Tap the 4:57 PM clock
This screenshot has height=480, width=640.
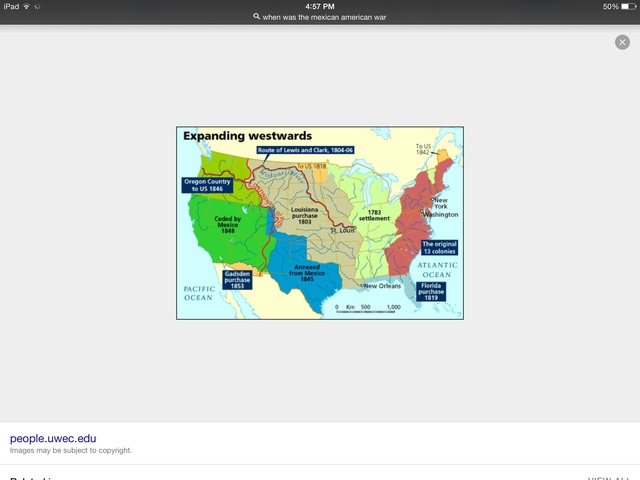pyautogui.click(x=320, y=7)
